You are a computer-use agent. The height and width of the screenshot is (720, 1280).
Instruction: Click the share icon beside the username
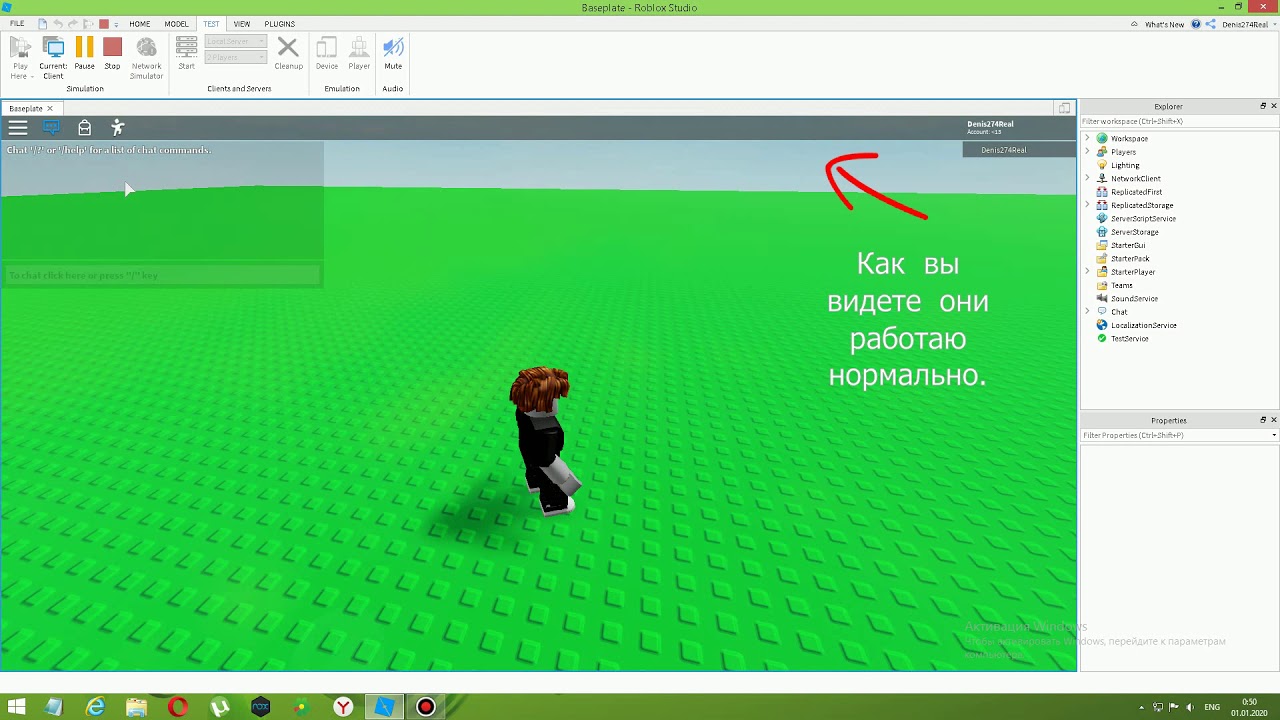1211,24
